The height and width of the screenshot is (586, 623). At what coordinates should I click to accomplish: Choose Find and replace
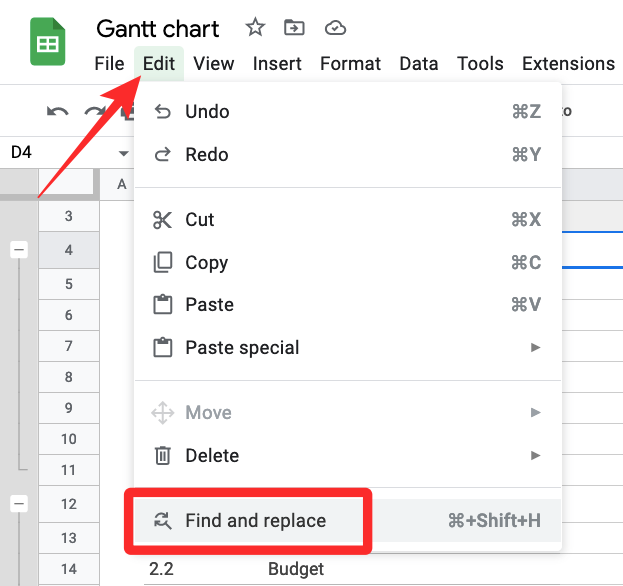[348, 520]
